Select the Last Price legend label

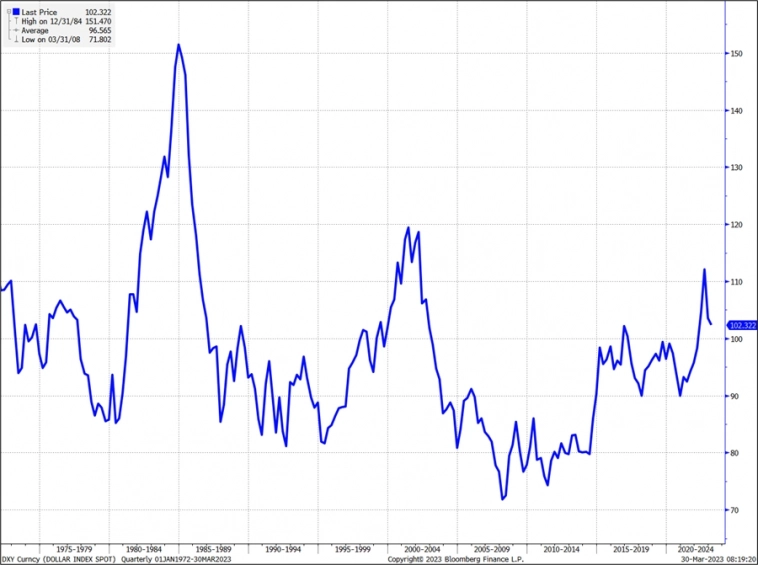tap(39, 12)
